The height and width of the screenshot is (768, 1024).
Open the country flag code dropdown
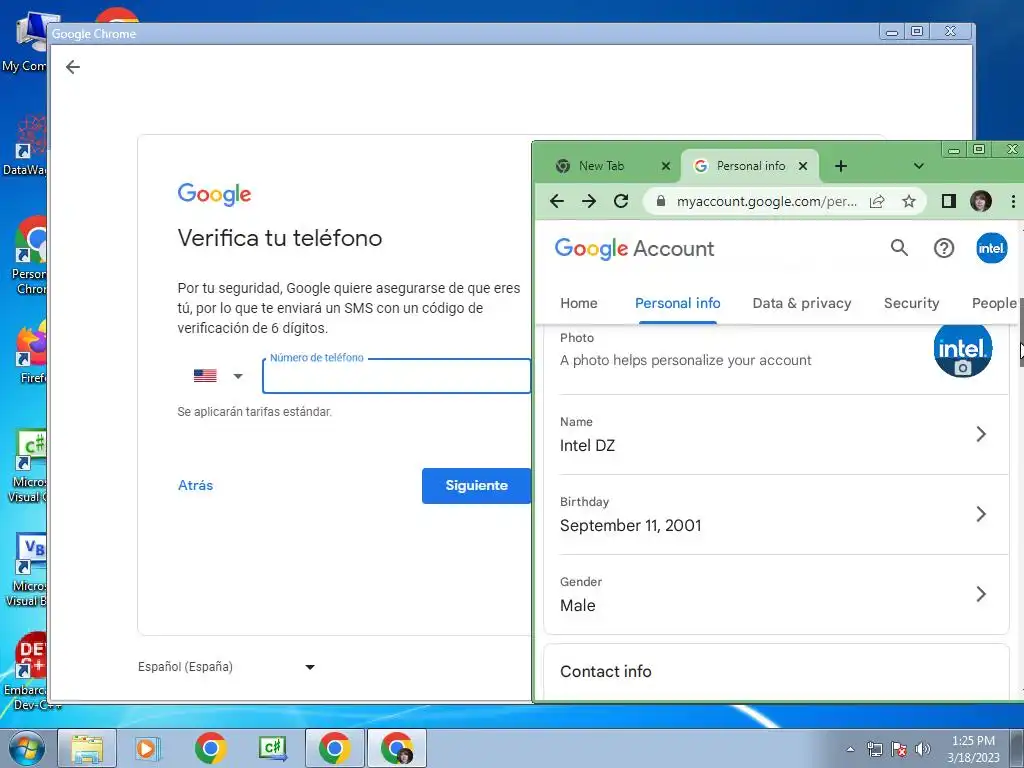coord(218,376)
